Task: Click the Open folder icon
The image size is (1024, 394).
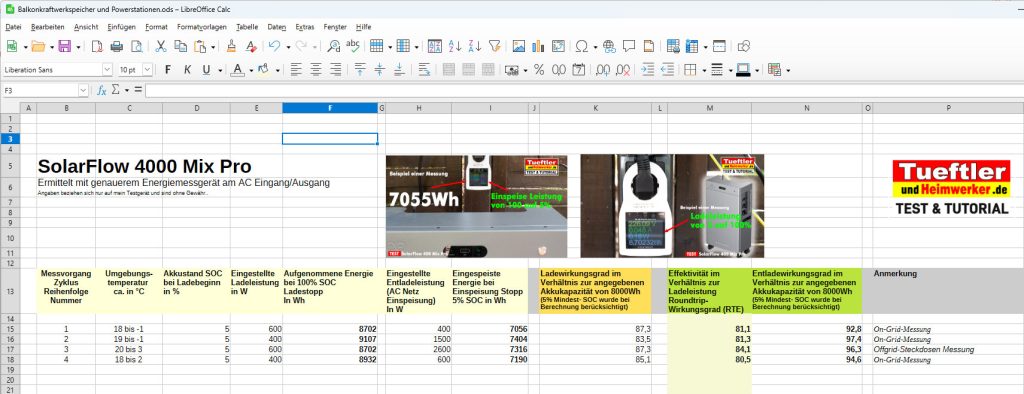Action: pos(38,46)
